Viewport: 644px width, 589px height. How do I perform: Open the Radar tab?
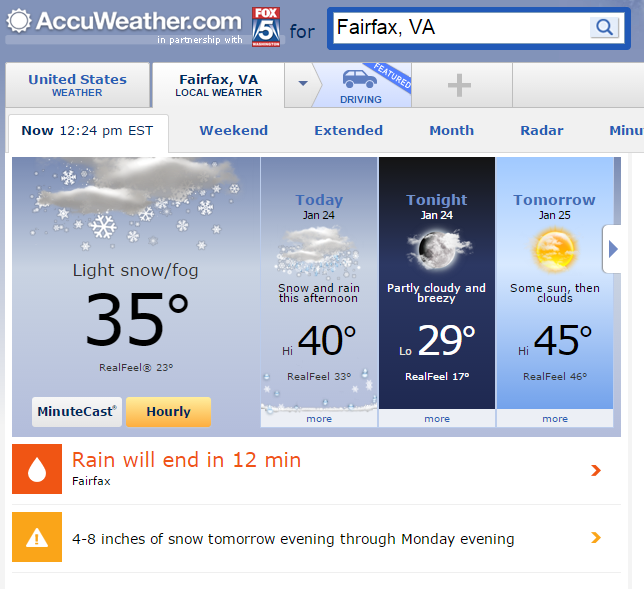coord(542,131)
